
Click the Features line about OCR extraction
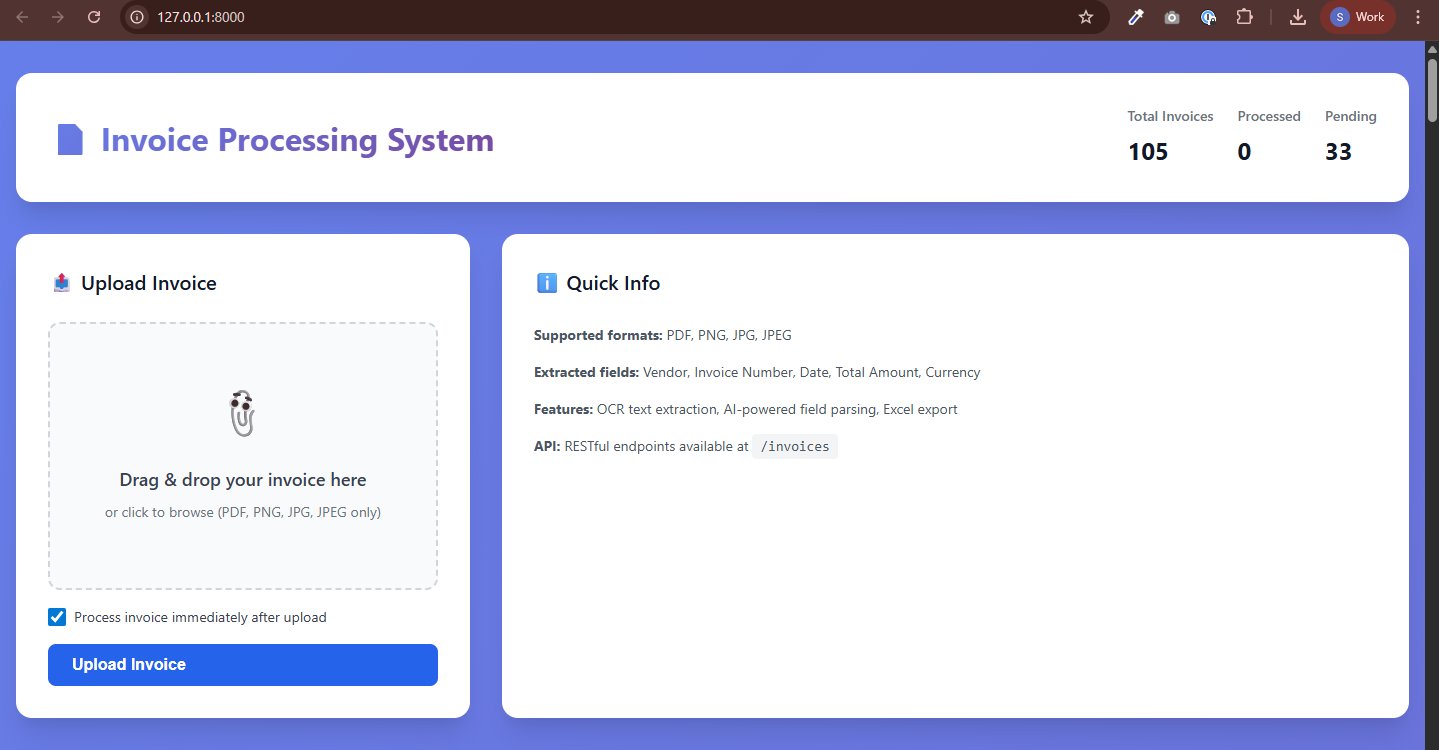(745, 409)
